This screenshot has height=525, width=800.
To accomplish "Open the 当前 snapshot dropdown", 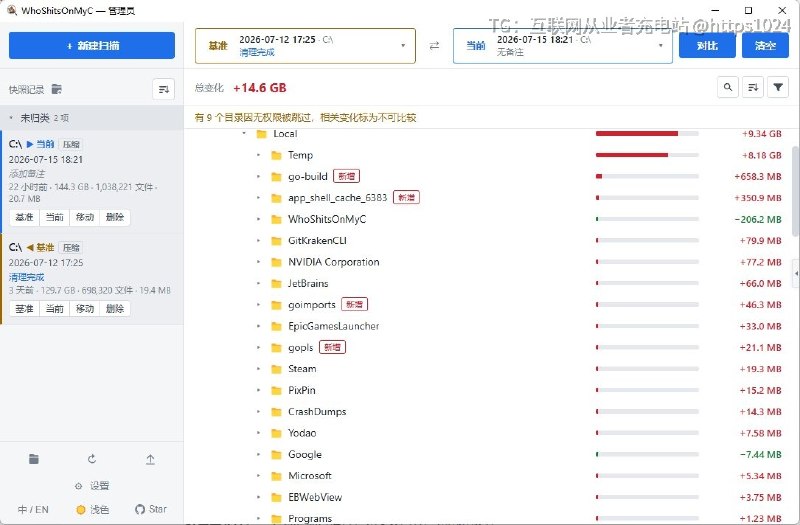I will (562, 45).
